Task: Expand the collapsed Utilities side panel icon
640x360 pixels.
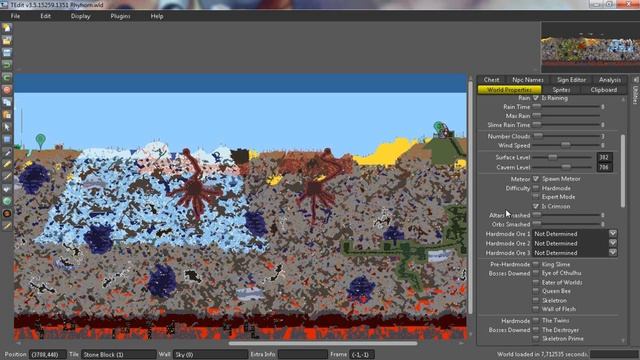Action: tap(636, 80)
